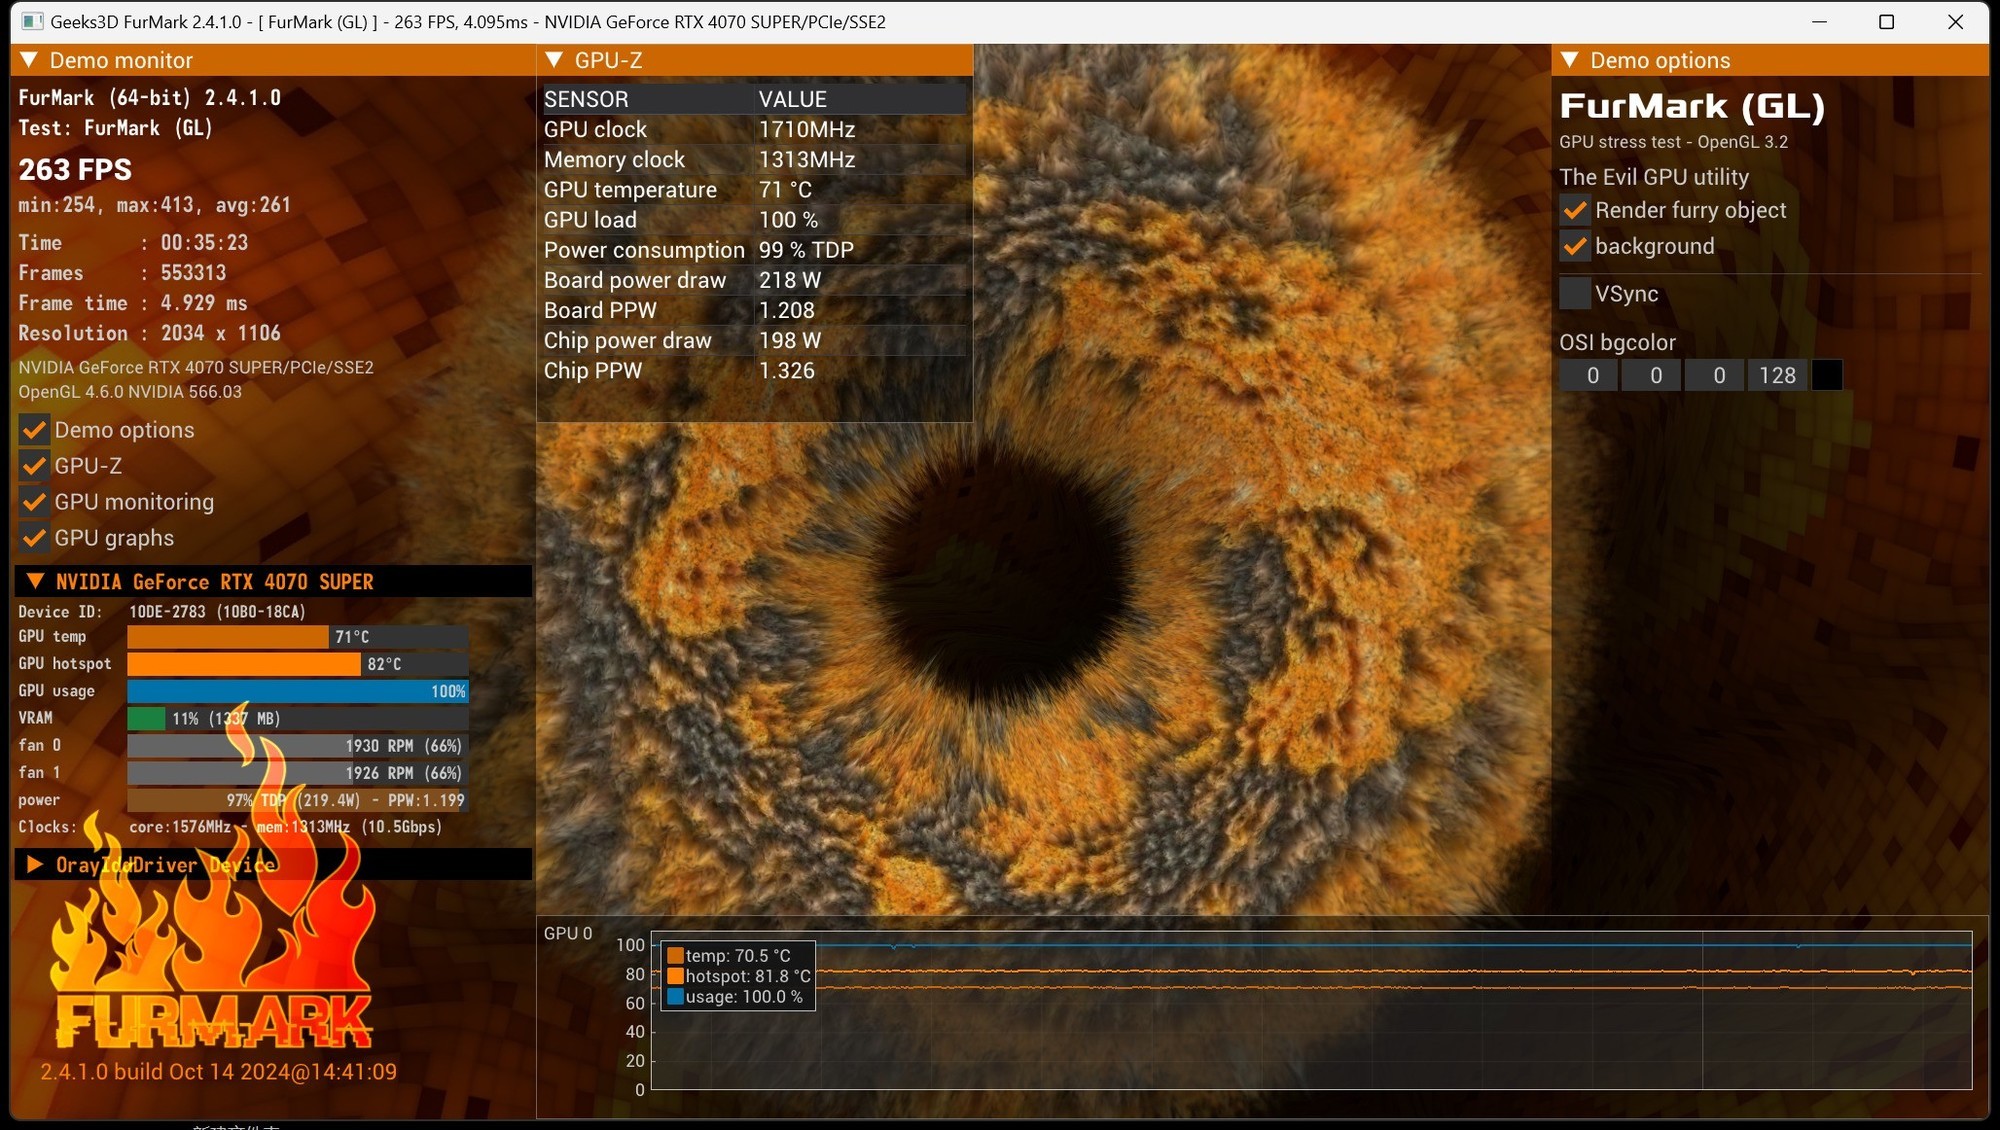Image resolution: width=2000 pixels, height=1130 pixels.
Task: Click the GPU 0 graph area
Action: 1311,1010
